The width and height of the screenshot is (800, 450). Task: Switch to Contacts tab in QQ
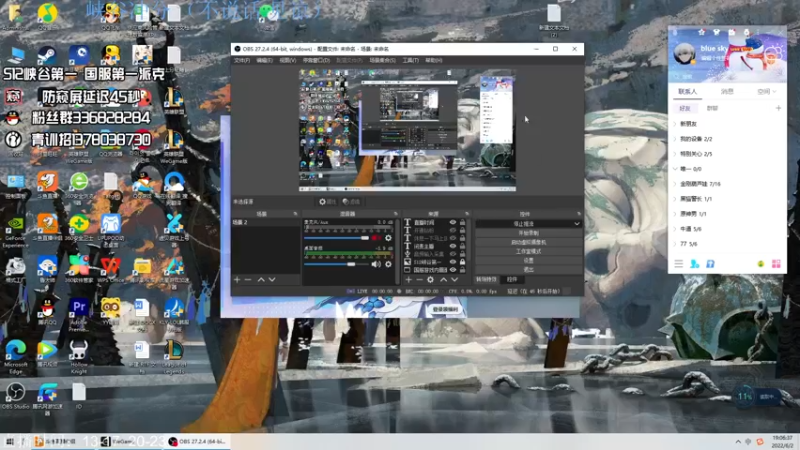coord(687,92)
